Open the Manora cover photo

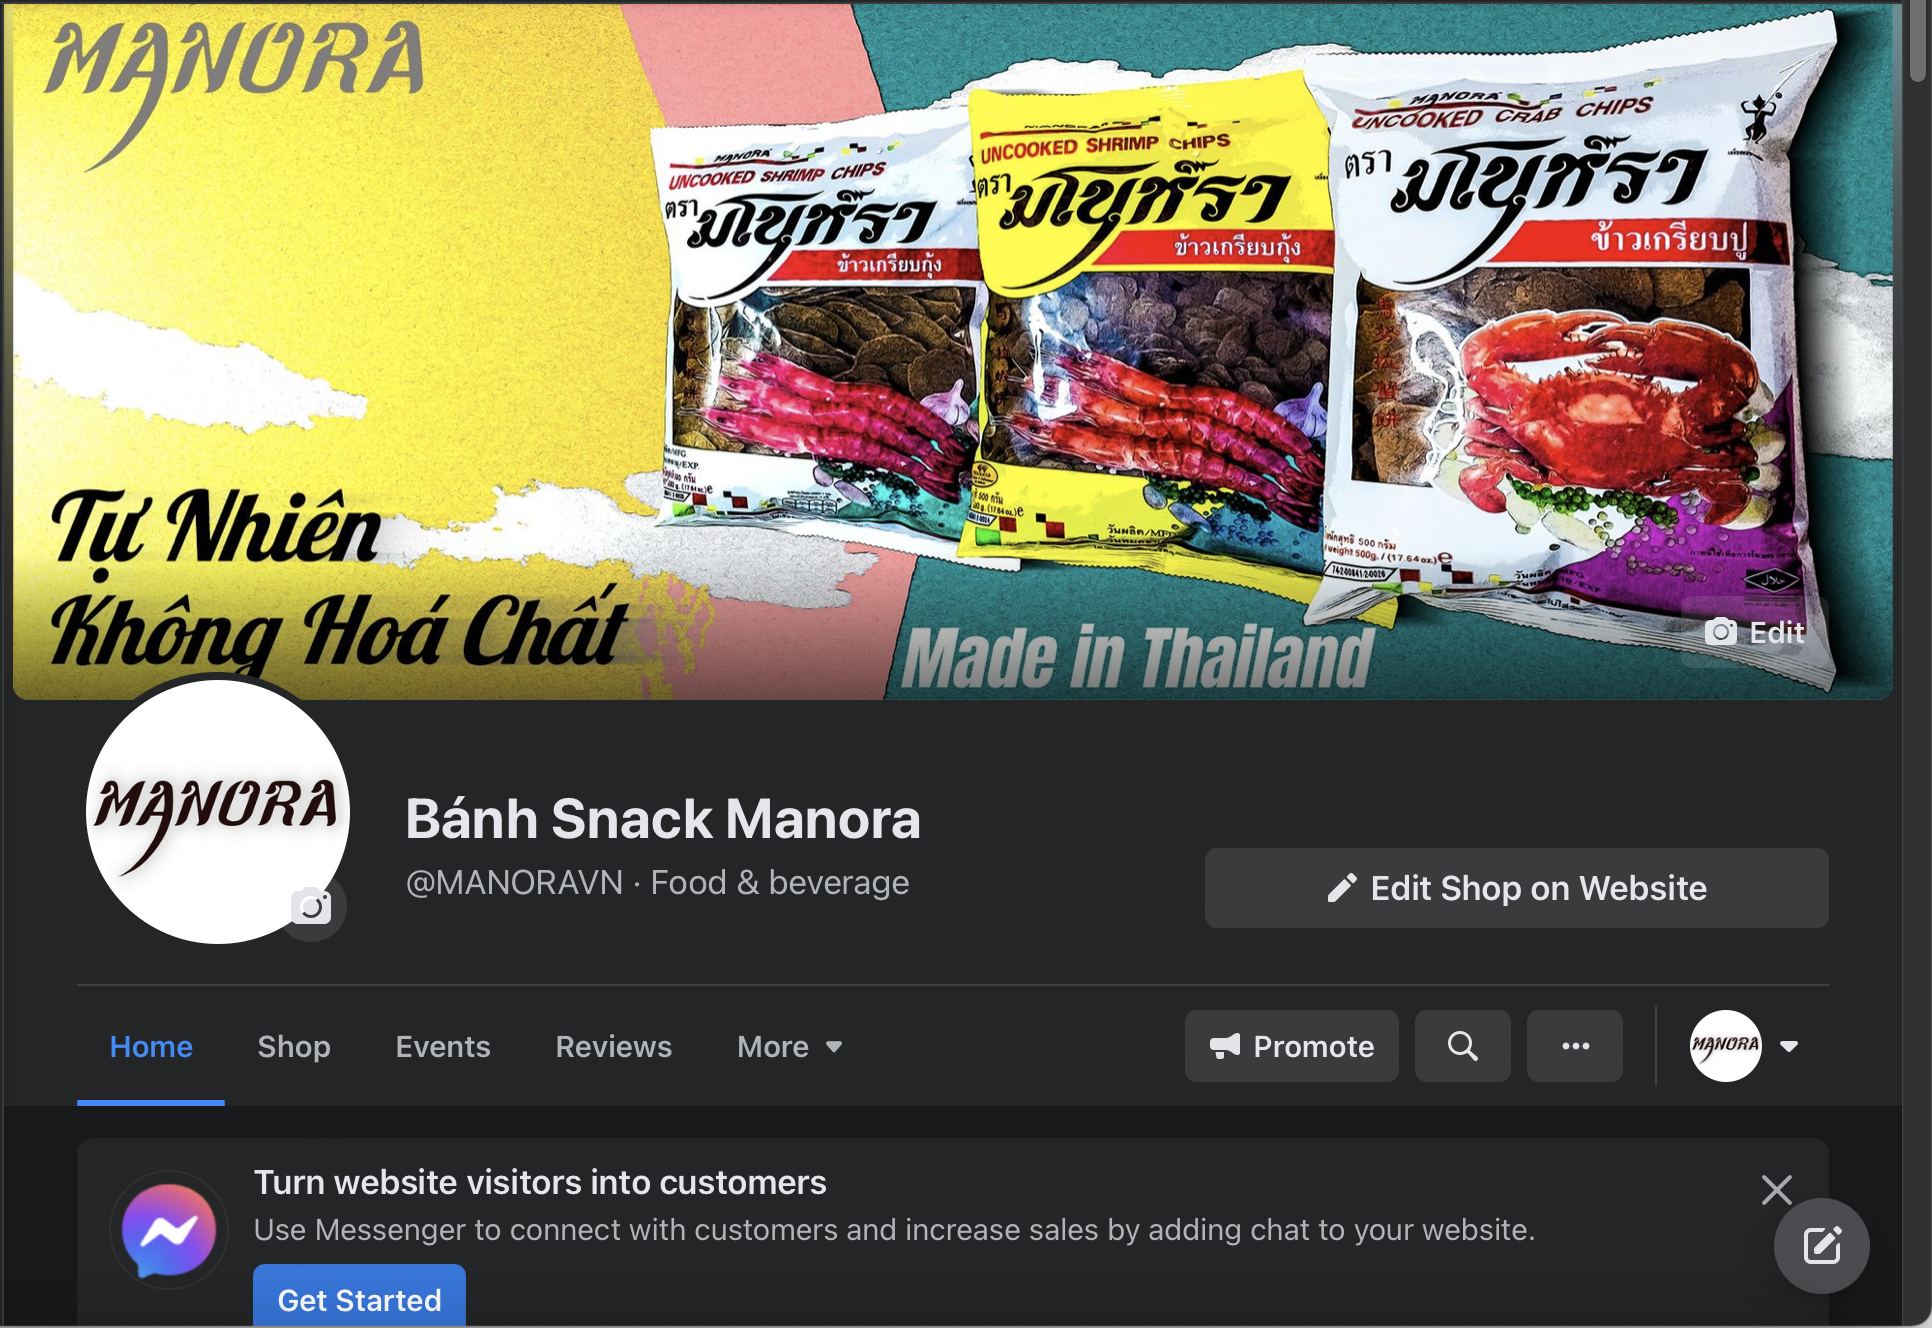952,350
